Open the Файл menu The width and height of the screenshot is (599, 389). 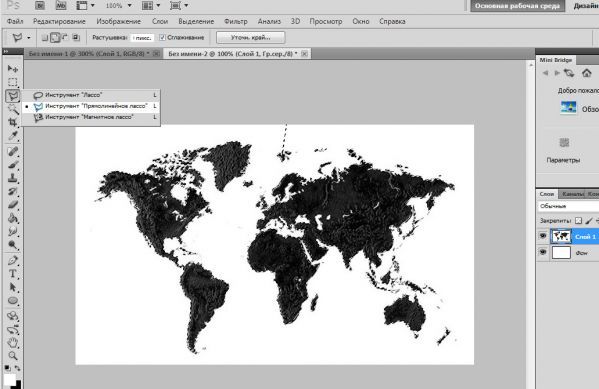click(15, 21)
